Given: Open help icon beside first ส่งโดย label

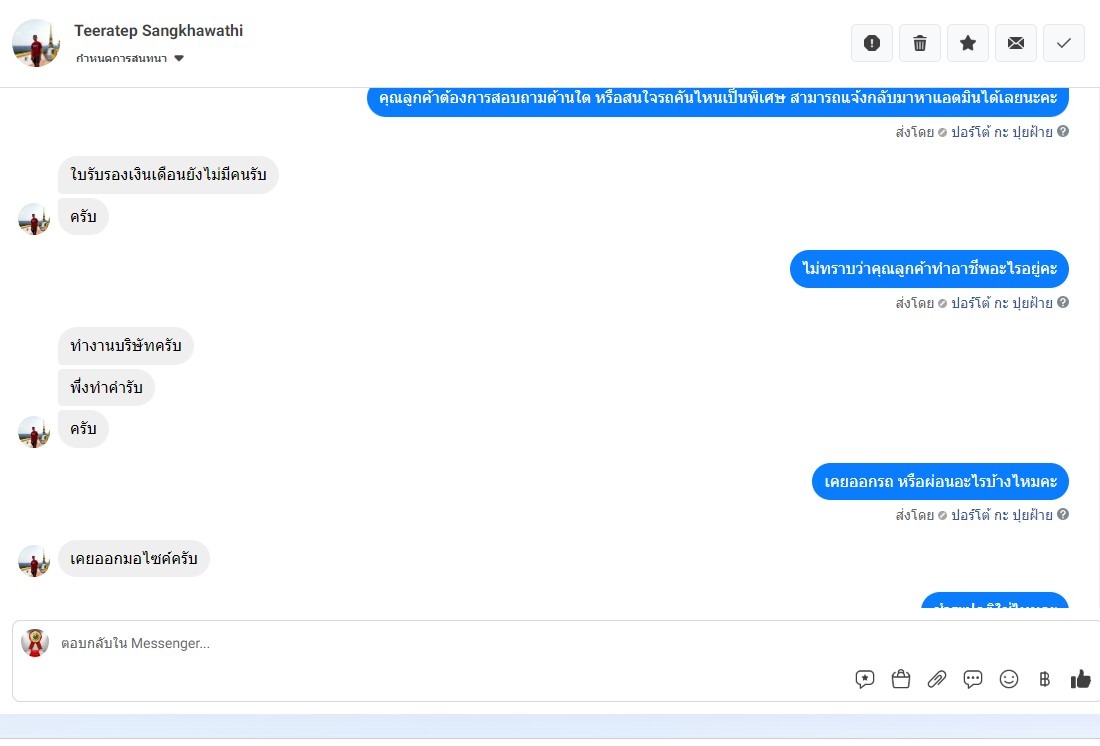Looking at the screenshot, I should (x=1063, y=131).
